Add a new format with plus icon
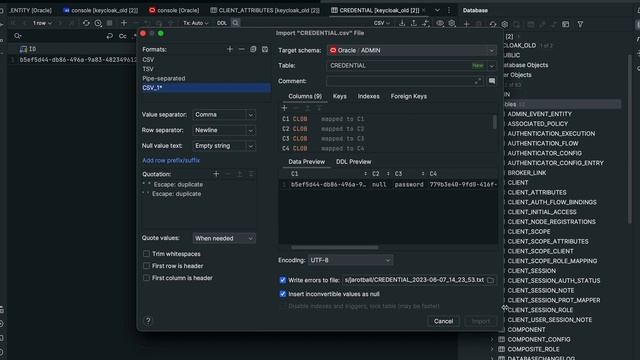Viewport: 640px width, 360px height. tap(229, 49)
